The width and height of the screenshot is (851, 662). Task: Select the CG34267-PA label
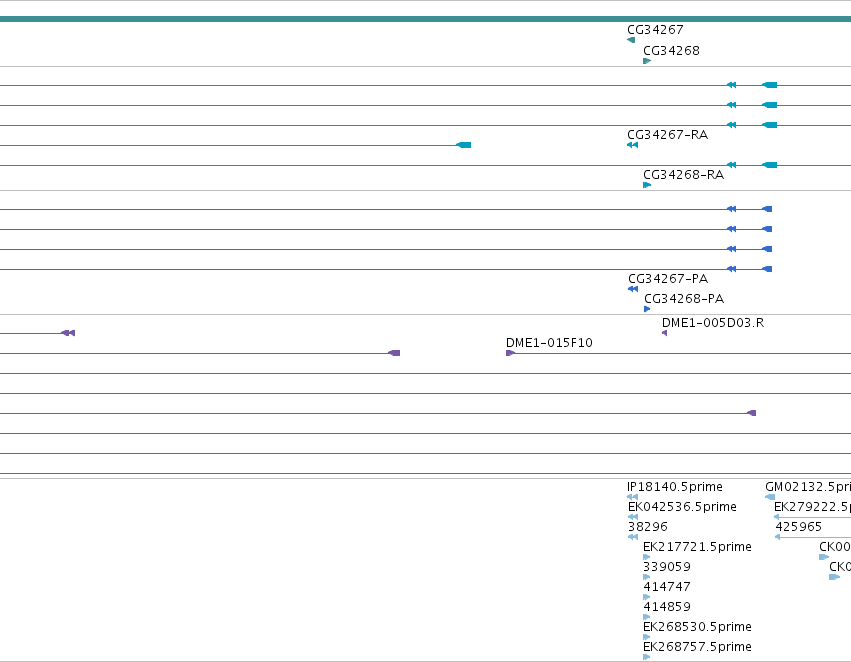tap(668, 279)
